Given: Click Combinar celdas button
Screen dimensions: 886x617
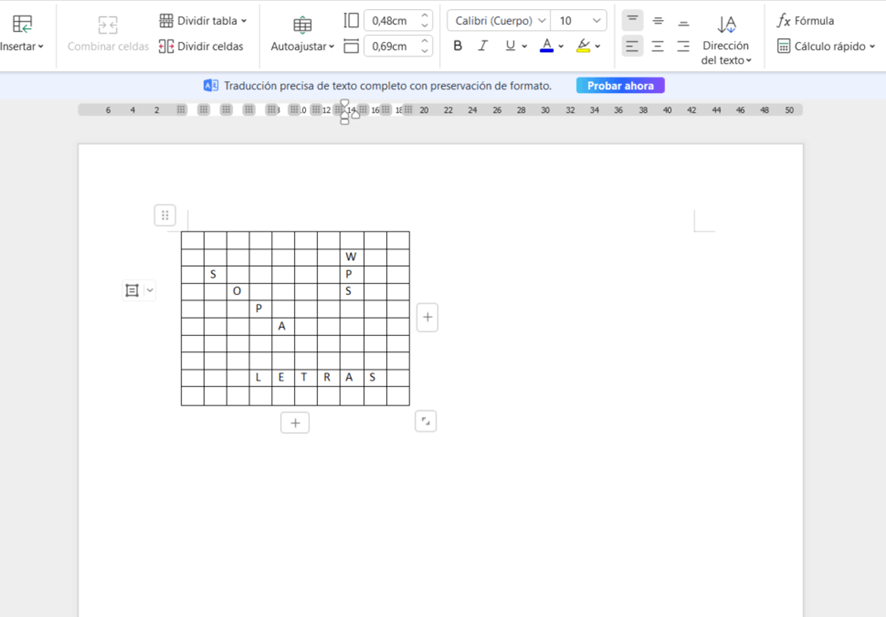Looking at the screenshot, I should pos(108,34).
